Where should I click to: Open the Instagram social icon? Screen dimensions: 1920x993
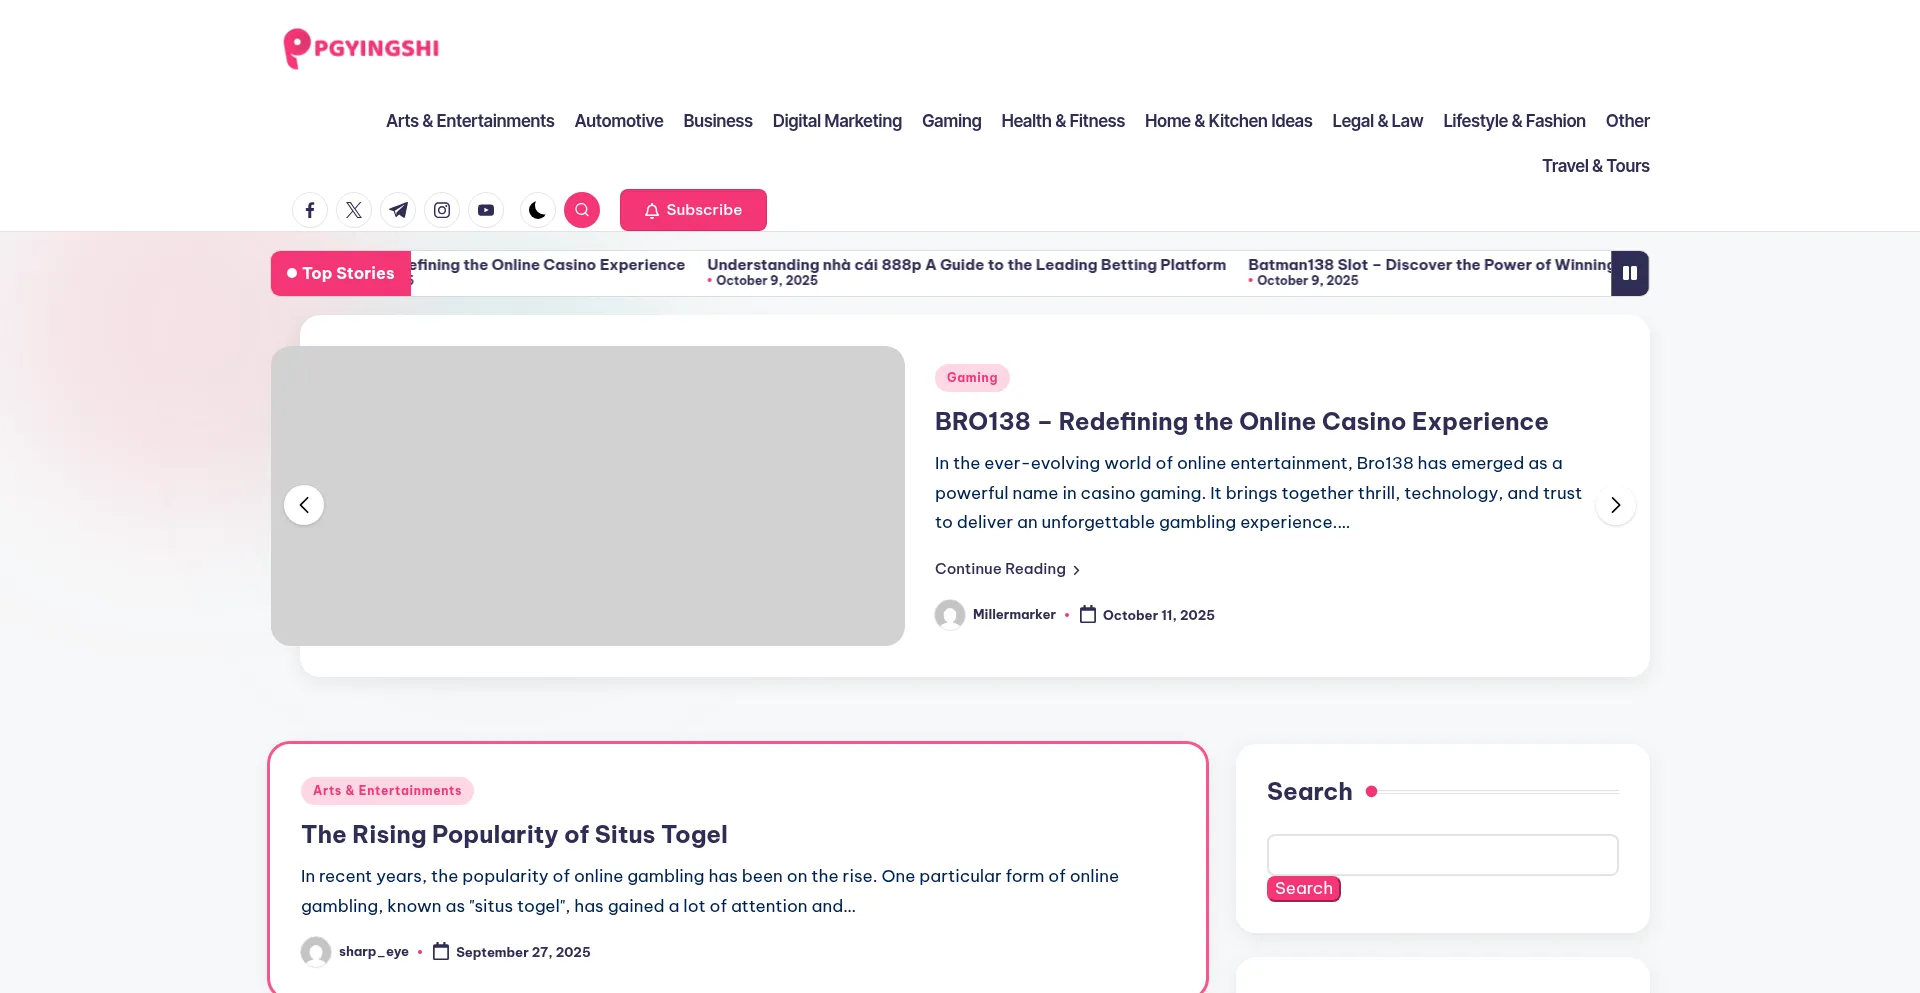point(442,210)
